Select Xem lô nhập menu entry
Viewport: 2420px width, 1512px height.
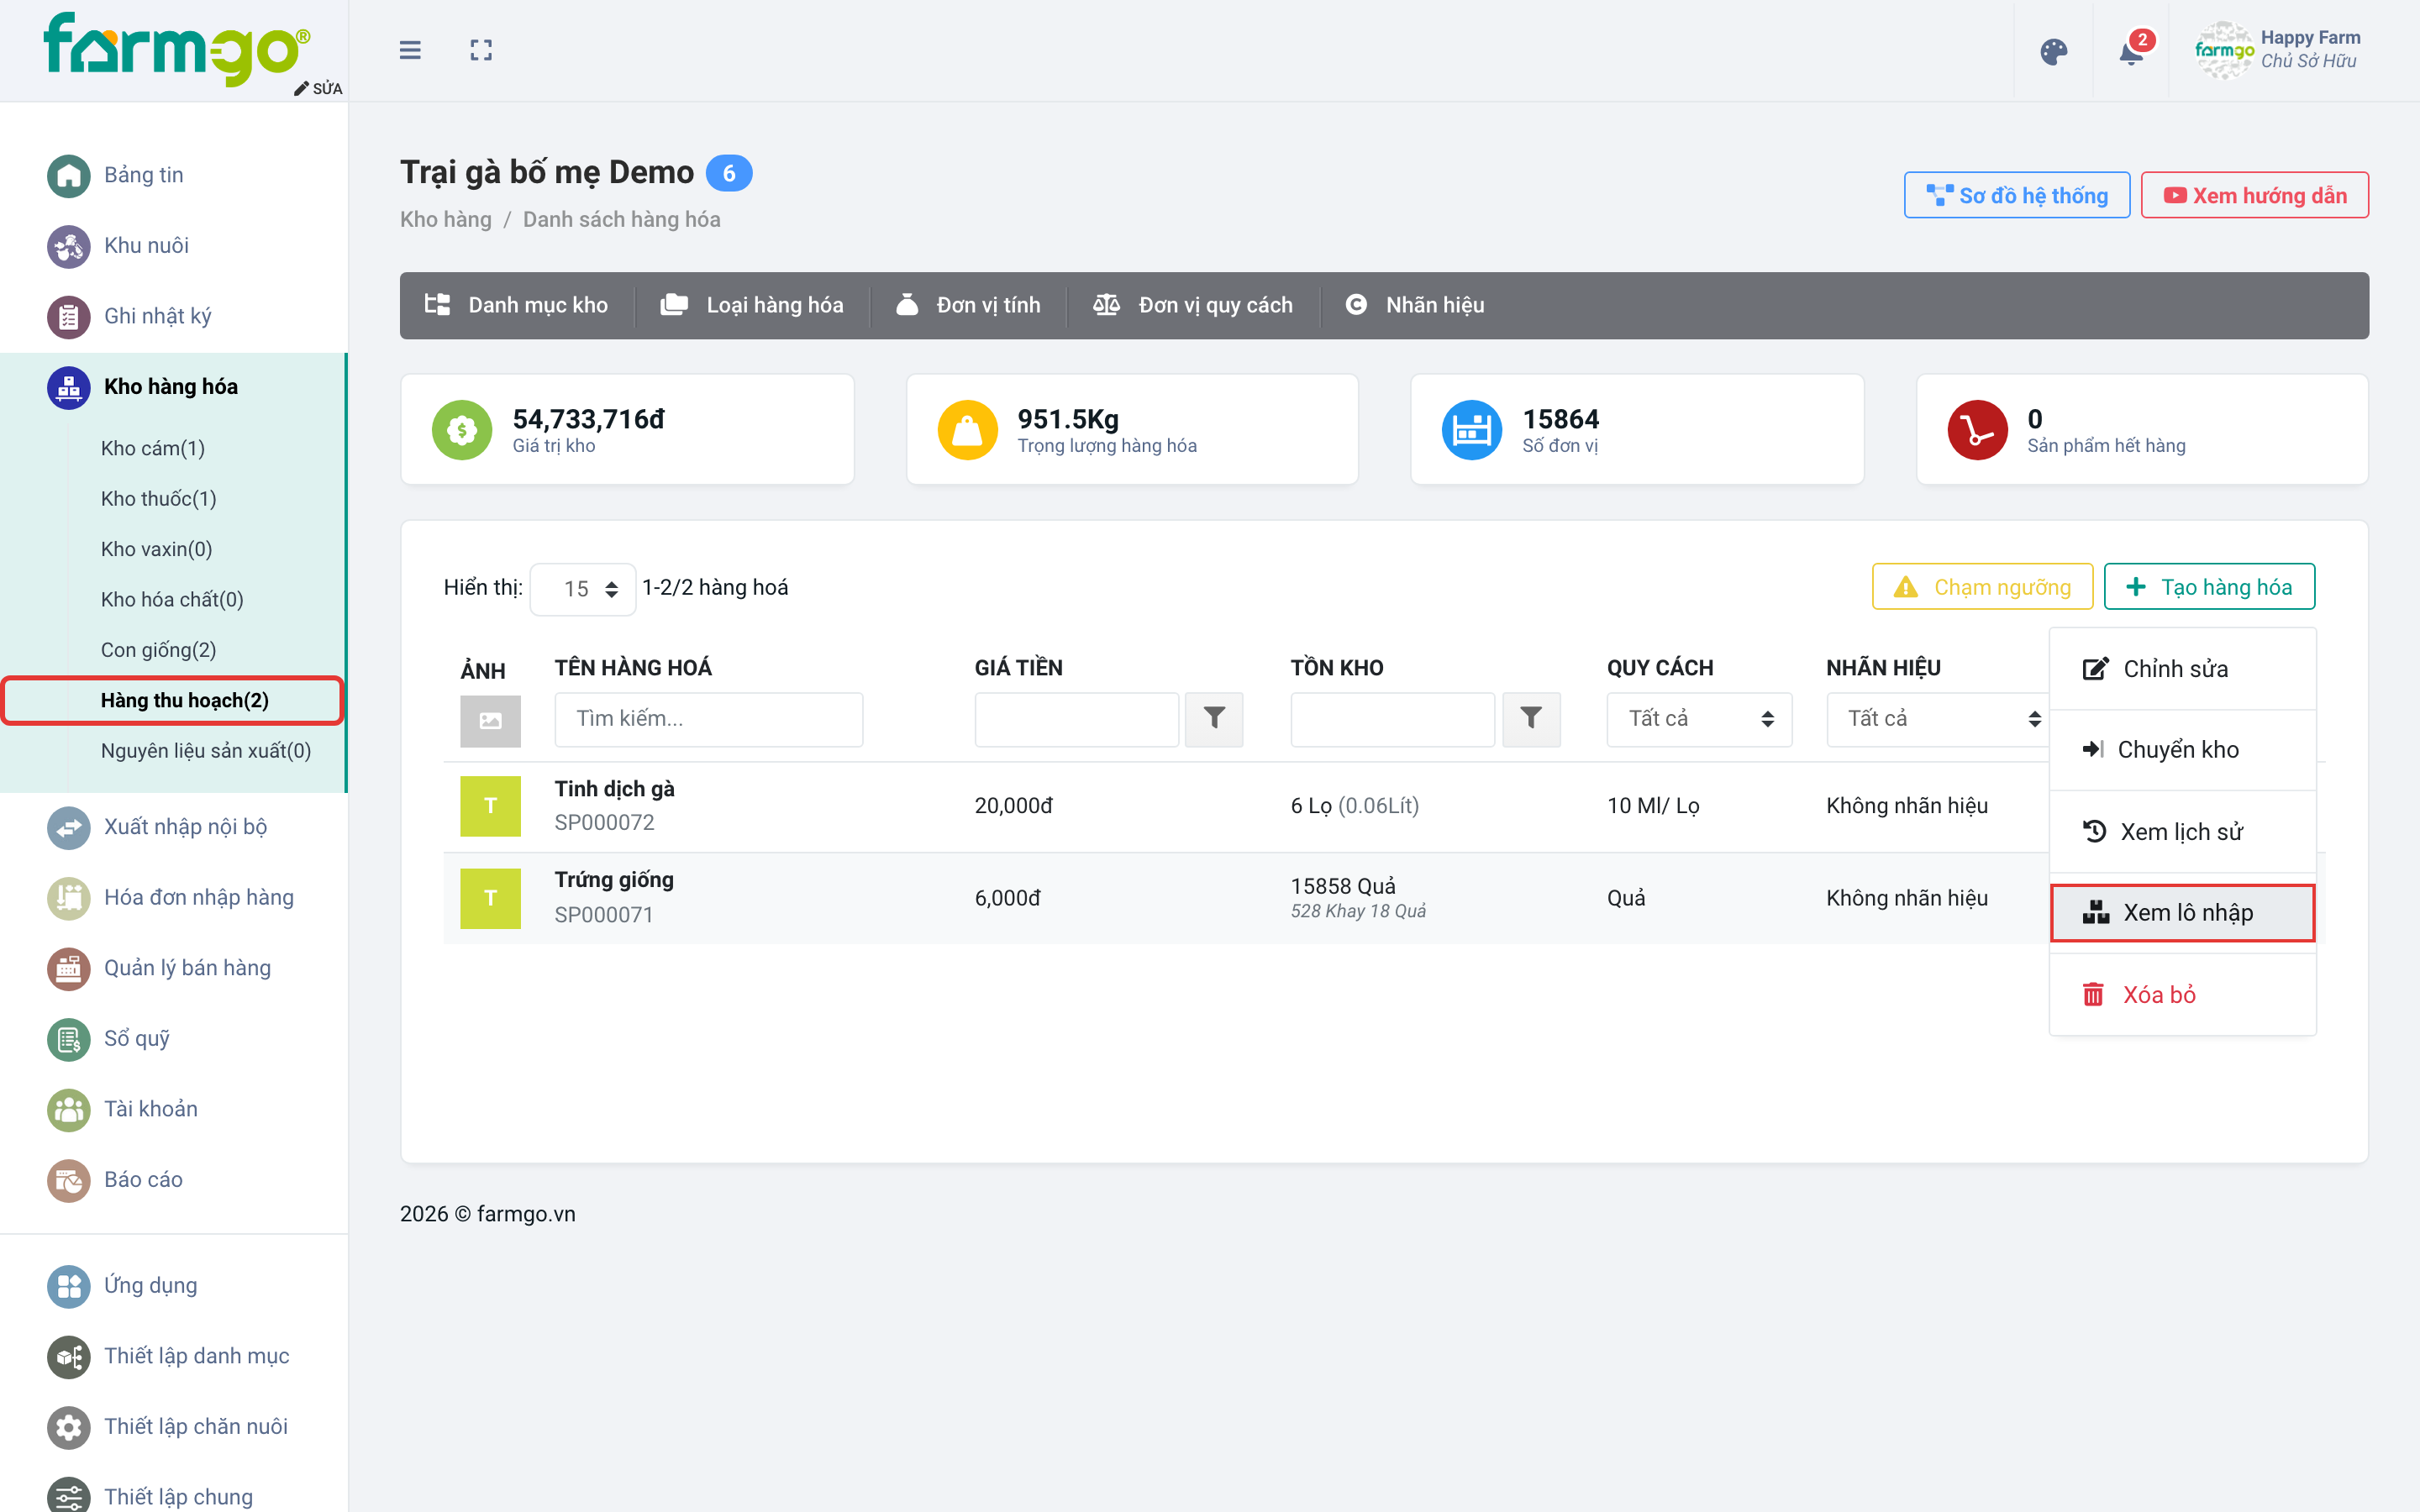click(x=2182, y=913)
